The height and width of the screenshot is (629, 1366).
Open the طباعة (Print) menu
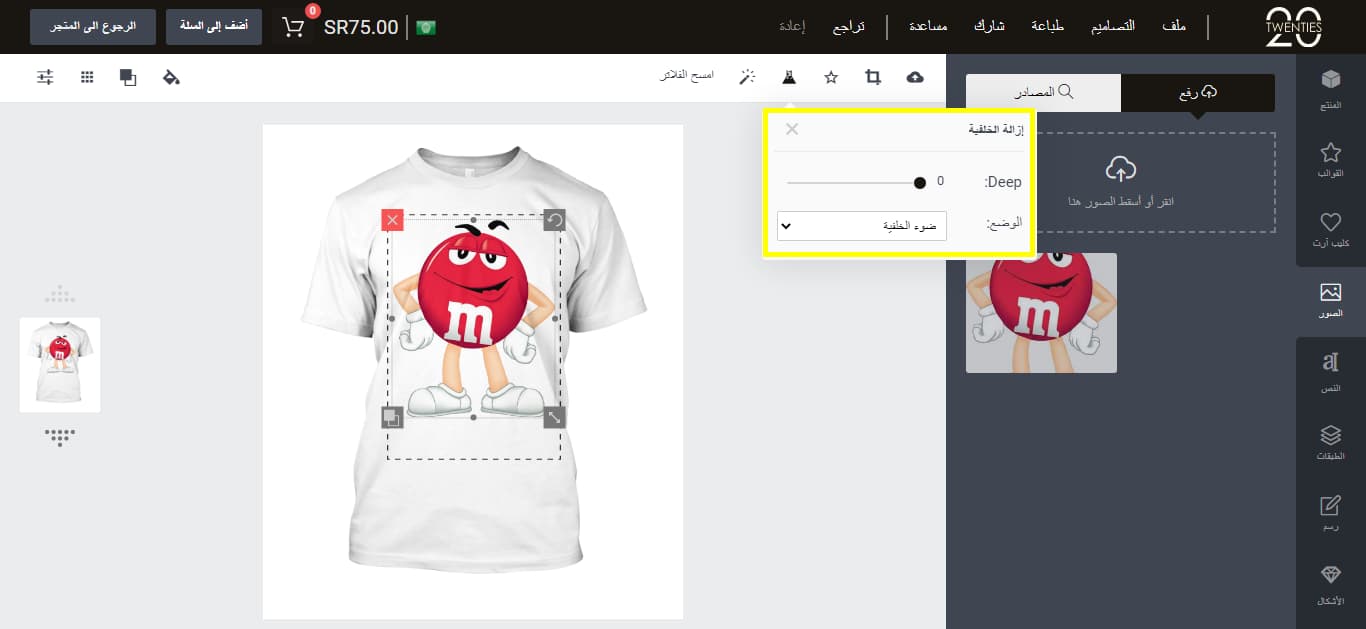coord(1047,26)
